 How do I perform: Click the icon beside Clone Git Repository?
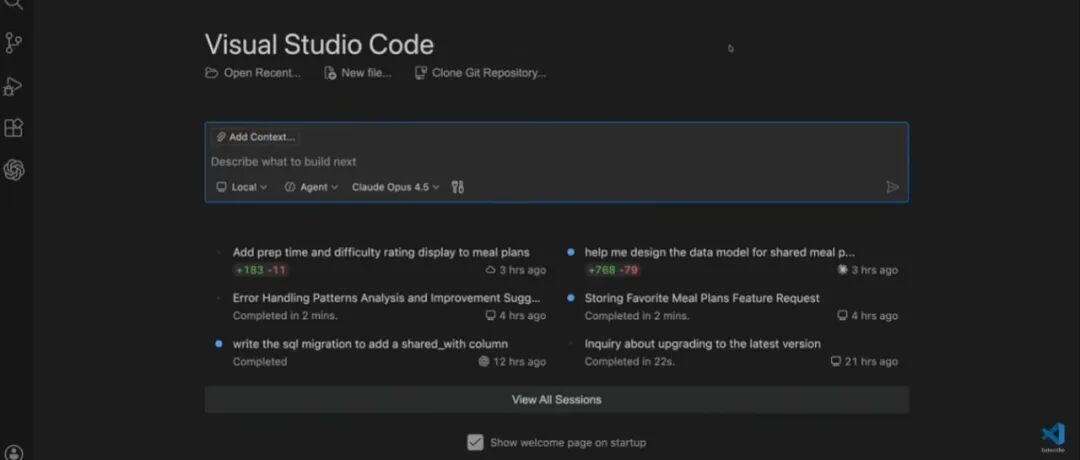[421, 73]
